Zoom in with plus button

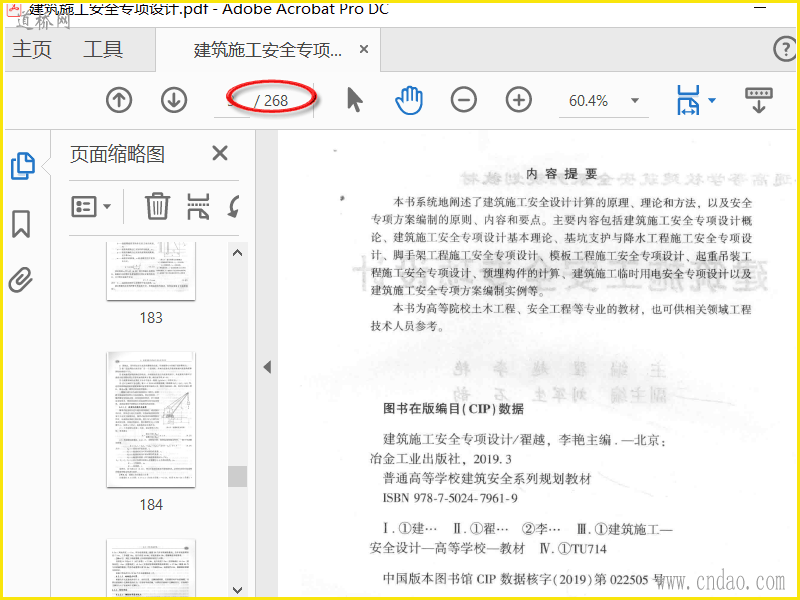pyautogui.click(x=519, y=100)
